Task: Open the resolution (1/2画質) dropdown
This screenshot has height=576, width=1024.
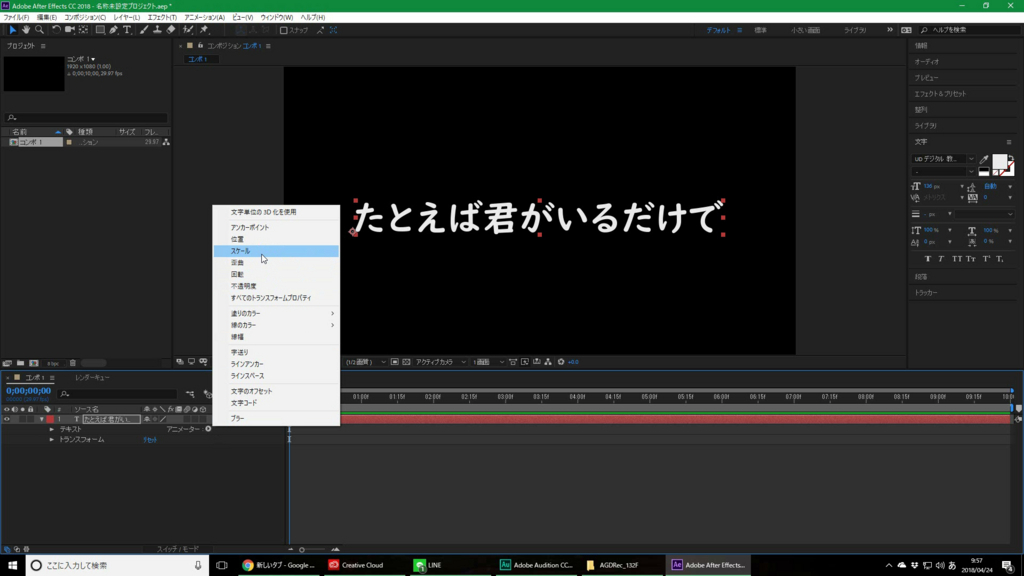Action: coord(366,362)
